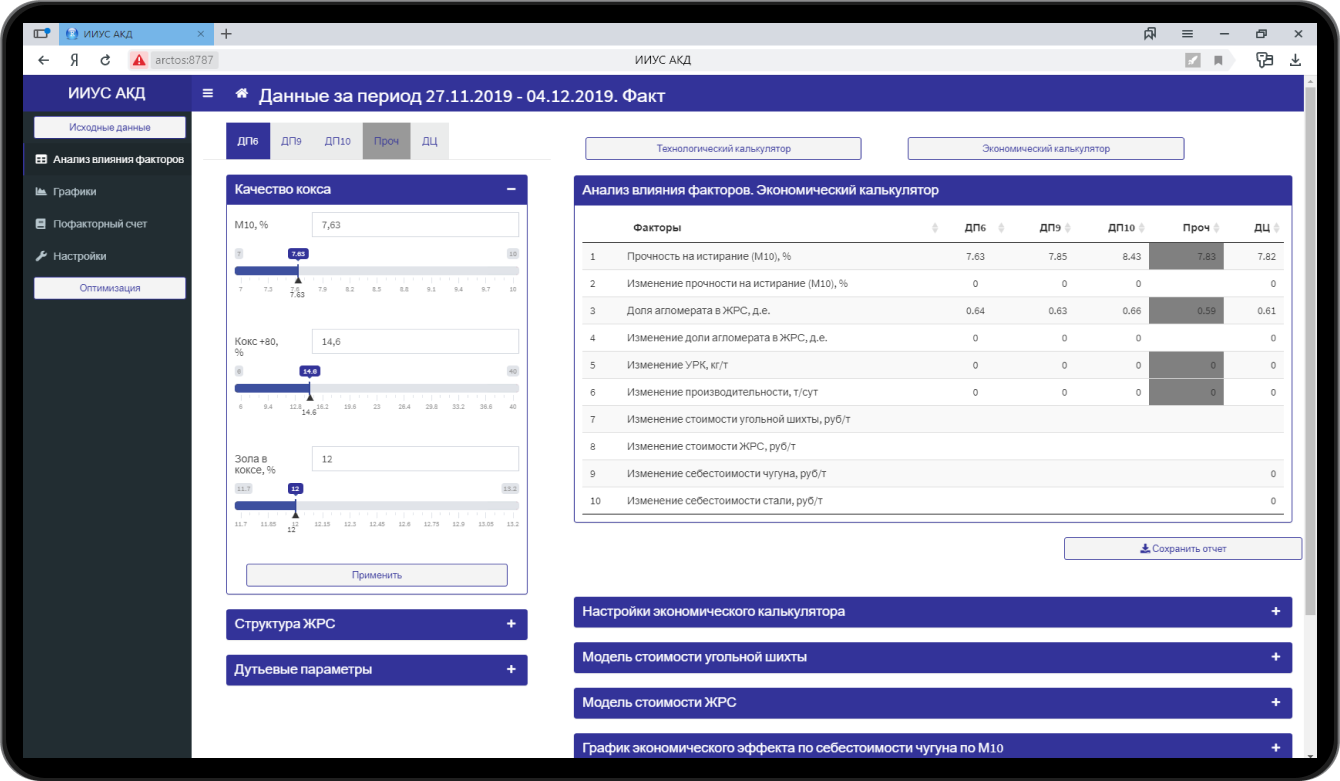
Task: Apply coke quality with Применить
Action: (377, 575)
